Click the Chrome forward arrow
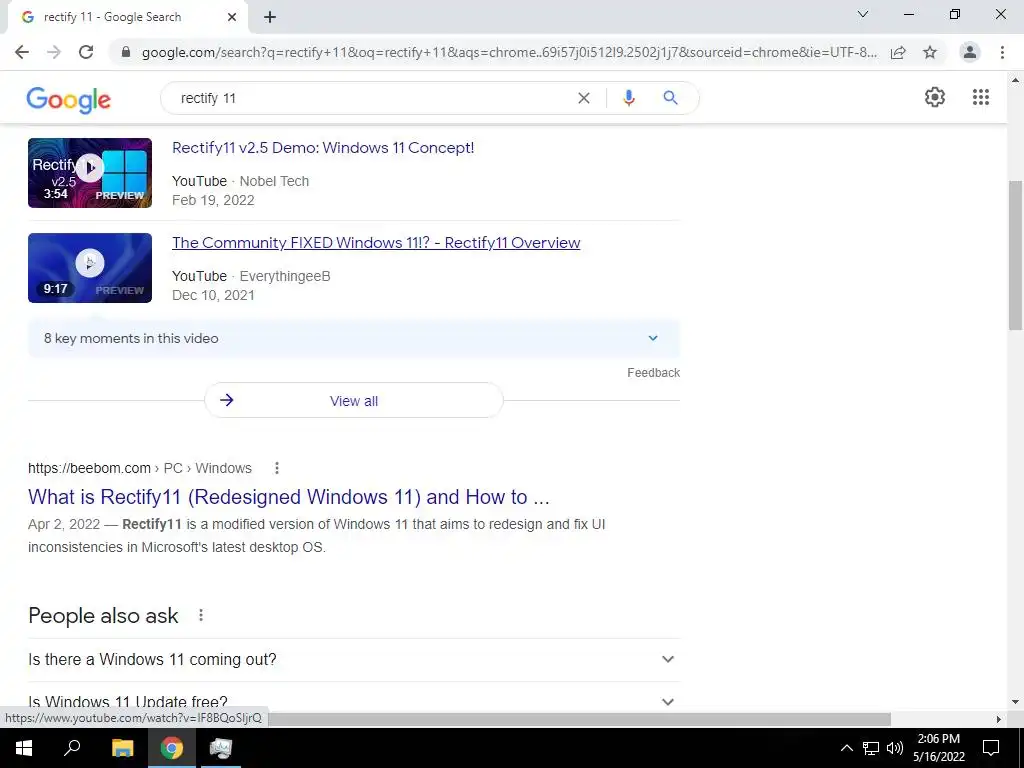 pos(54,52)
